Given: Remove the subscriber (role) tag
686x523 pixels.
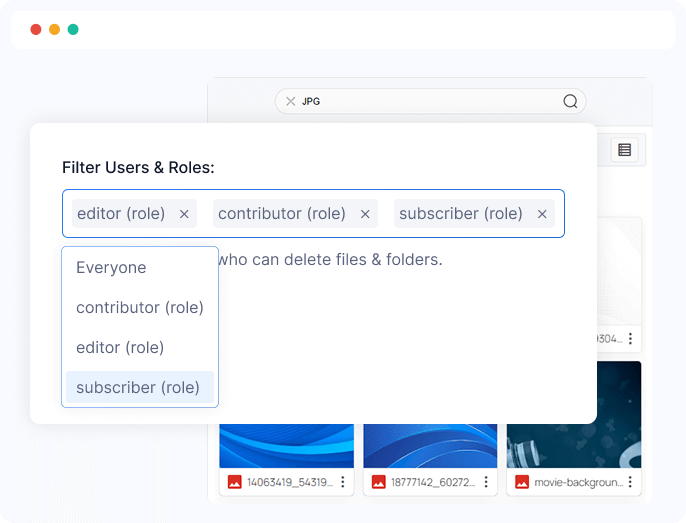Looking at the screenshot, I should (x=542, y=214).
